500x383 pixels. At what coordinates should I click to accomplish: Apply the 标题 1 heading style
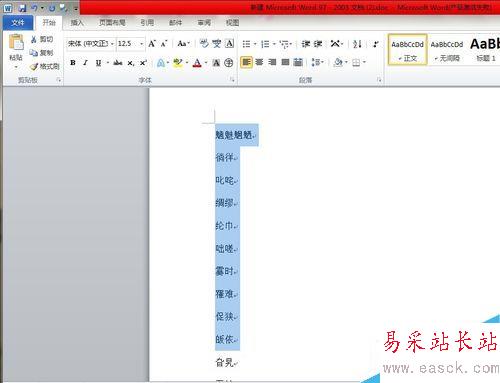[485, 50]
